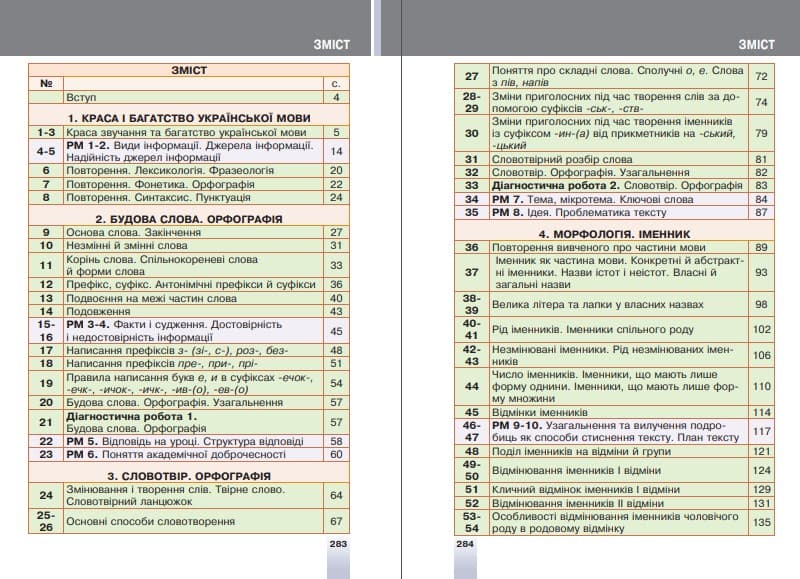Click 'Основа слова. Закінчення' entry

coord(123,231)
